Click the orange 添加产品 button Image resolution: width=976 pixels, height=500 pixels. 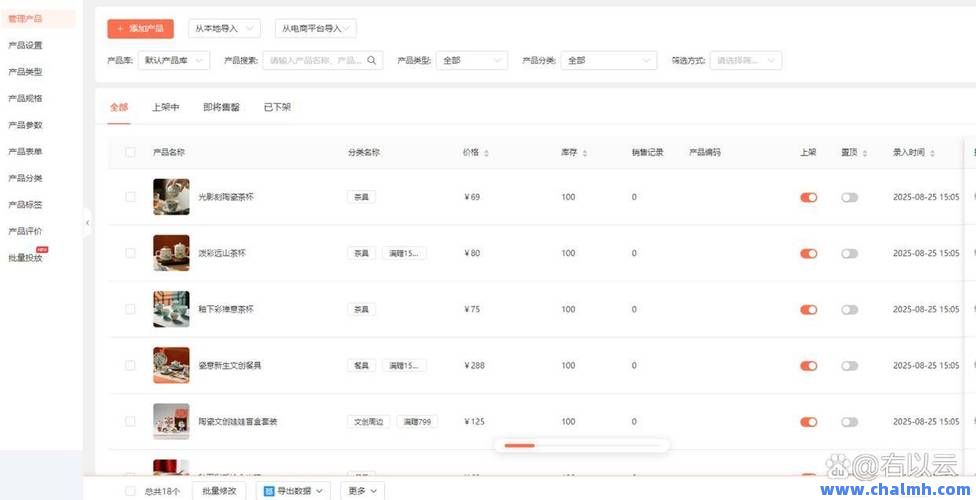pyautogui.click(x=141, y=29)
